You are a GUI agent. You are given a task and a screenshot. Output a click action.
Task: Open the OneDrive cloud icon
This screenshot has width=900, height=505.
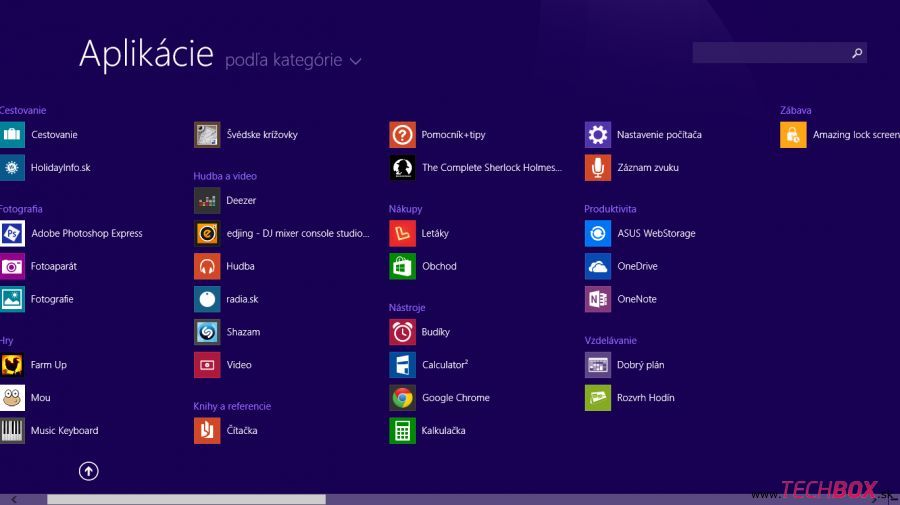click(x=598, y=266)
